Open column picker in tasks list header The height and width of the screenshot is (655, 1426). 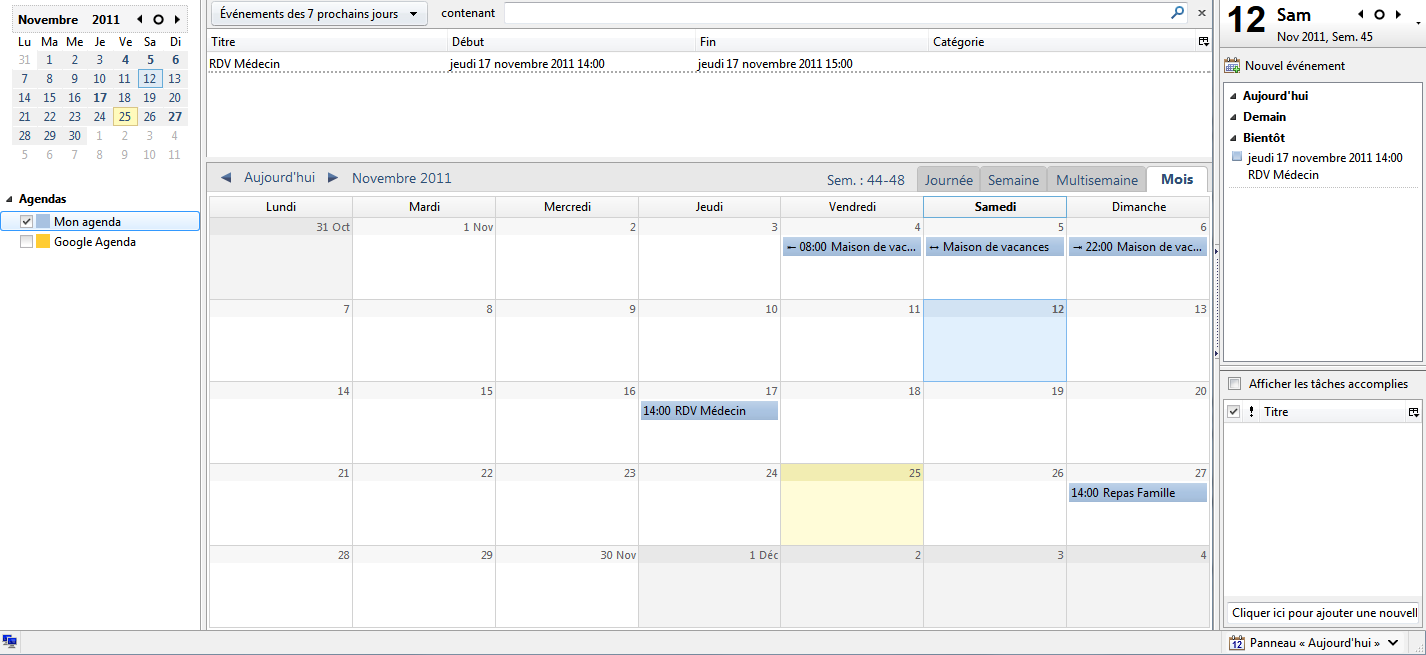tap(1413, 412)
